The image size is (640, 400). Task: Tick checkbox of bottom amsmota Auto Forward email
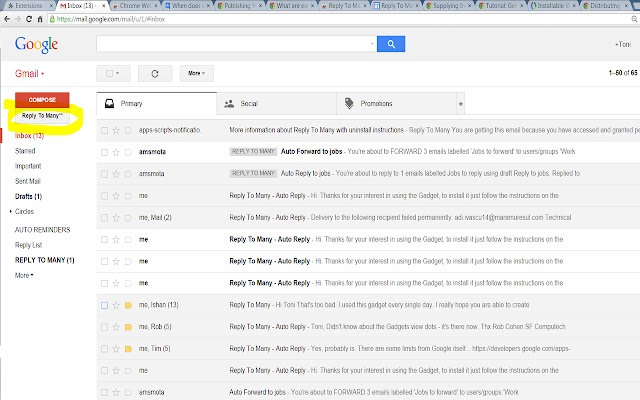tap(104, 392)
